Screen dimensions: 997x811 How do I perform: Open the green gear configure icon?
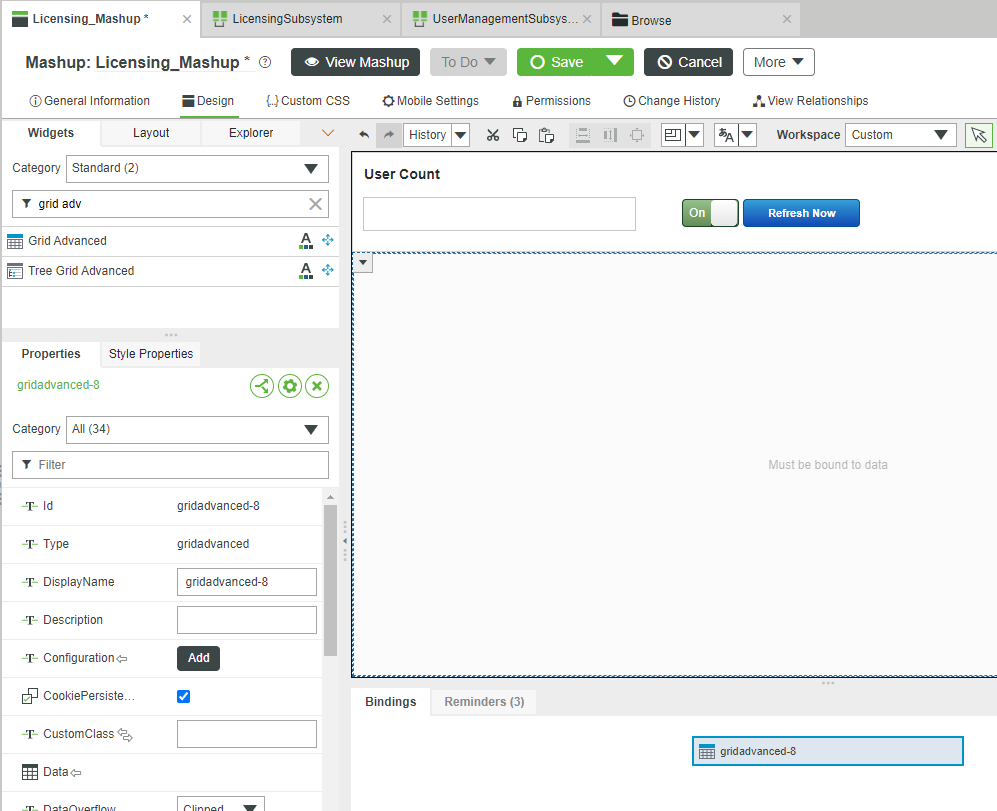(290, 386)
